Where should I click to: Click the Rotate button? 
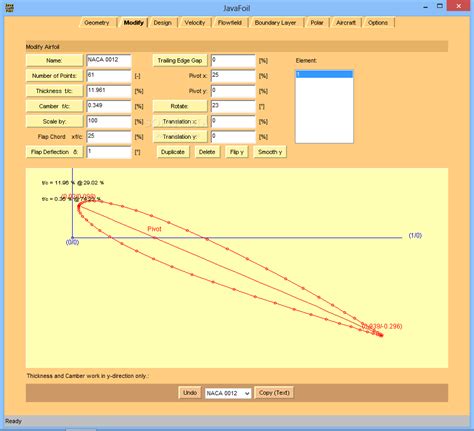point(180,106)
